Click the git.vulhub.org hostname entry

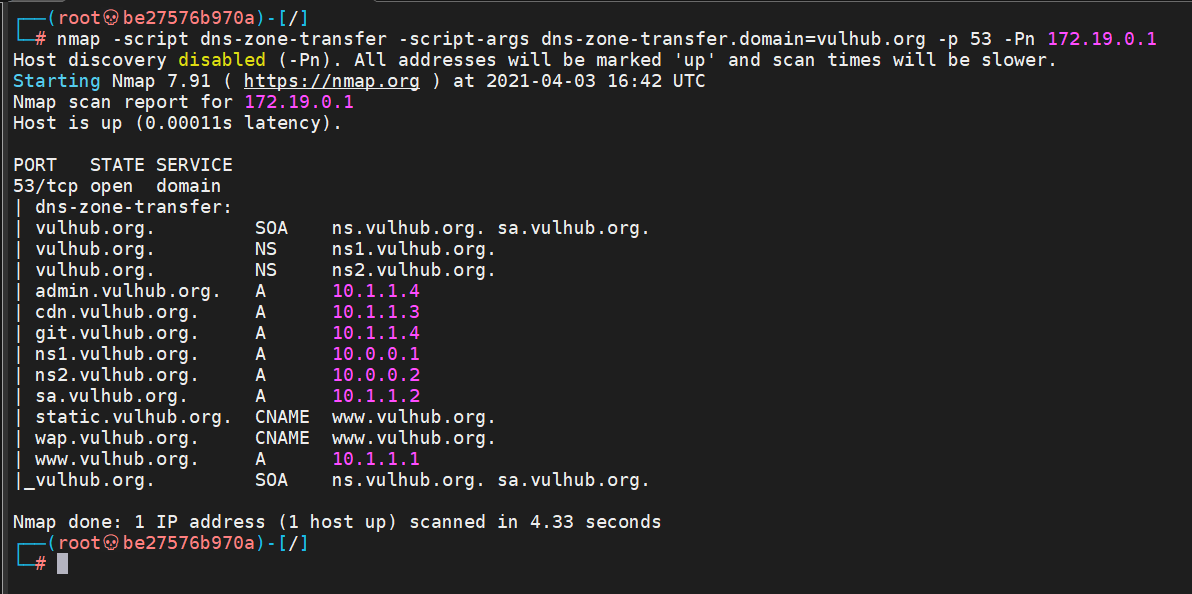(117, 333)
